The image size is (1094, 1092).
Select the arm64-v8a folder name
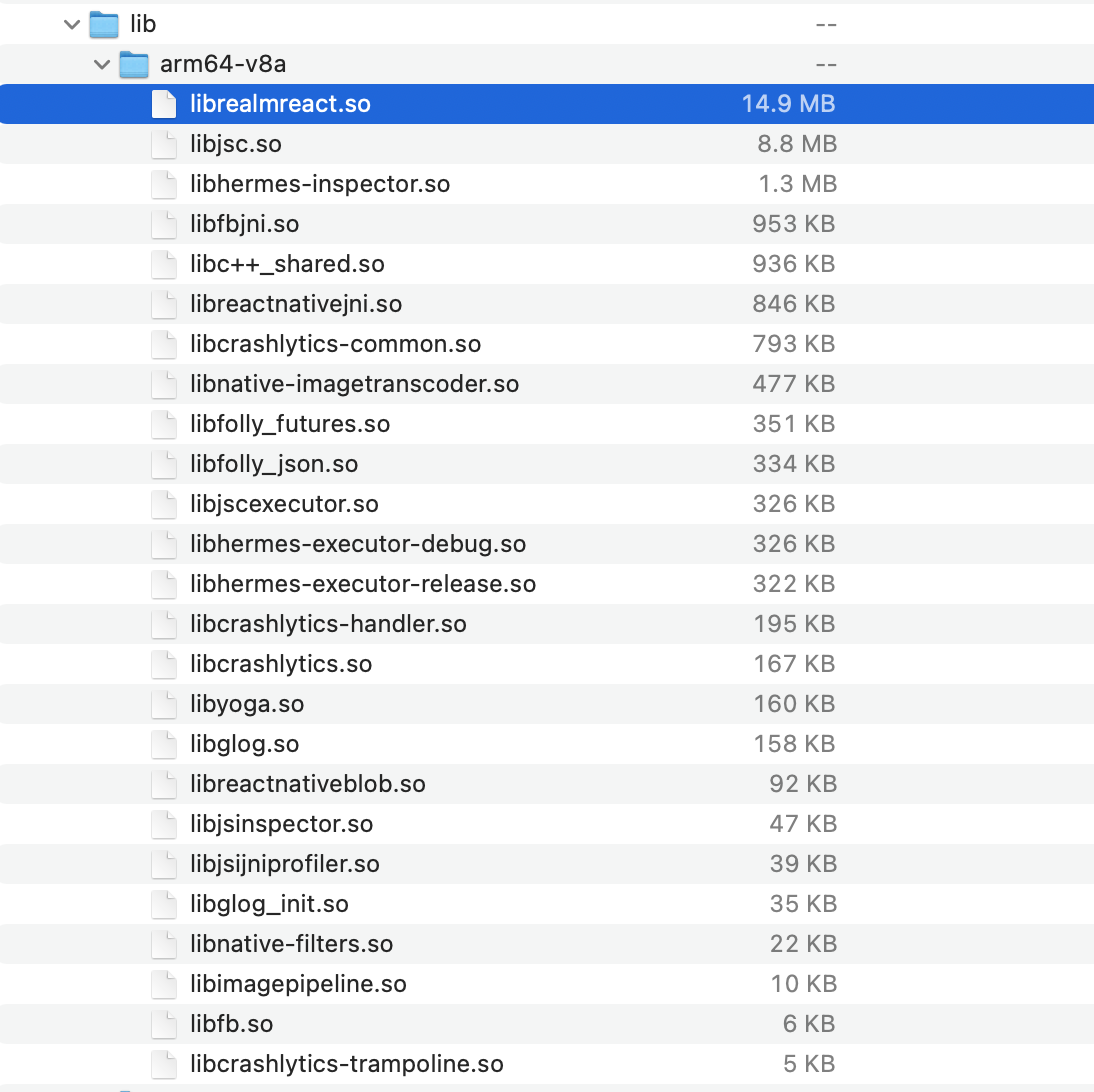click(x=223, y=64)
